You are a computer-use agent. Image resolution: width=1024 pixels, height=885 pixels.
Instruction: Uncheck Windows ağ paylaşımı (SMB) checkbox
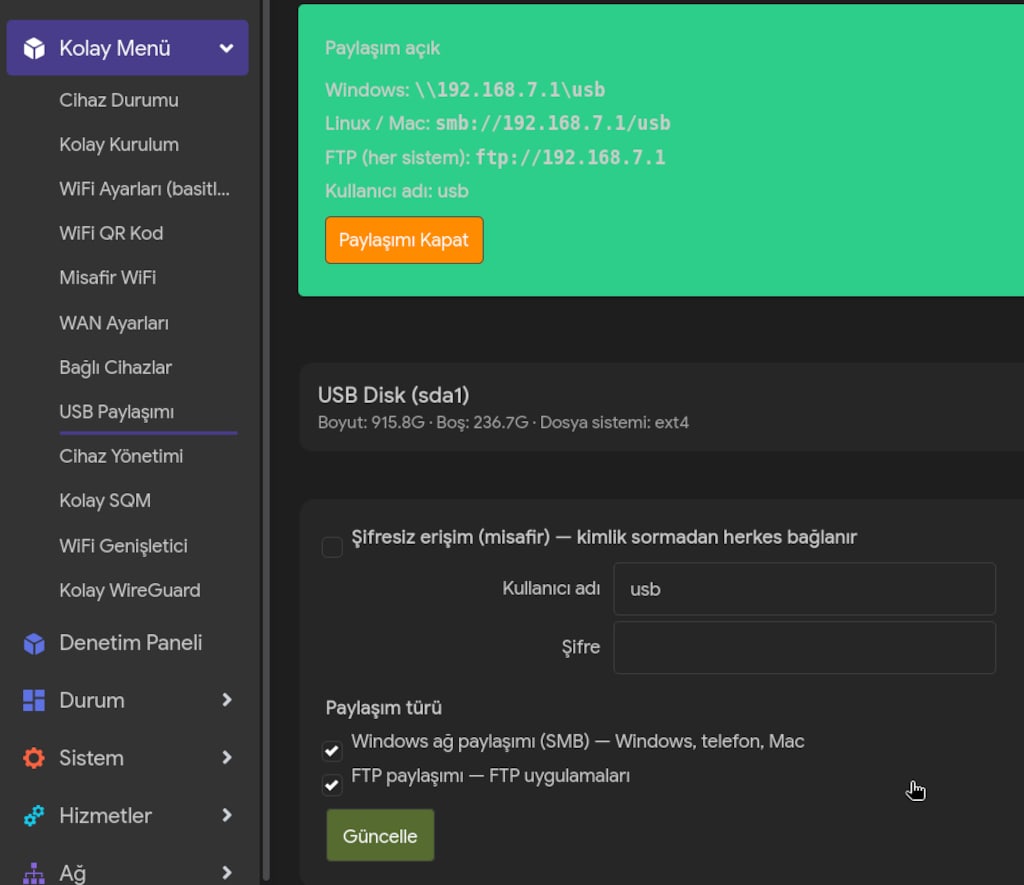point(332,750)
